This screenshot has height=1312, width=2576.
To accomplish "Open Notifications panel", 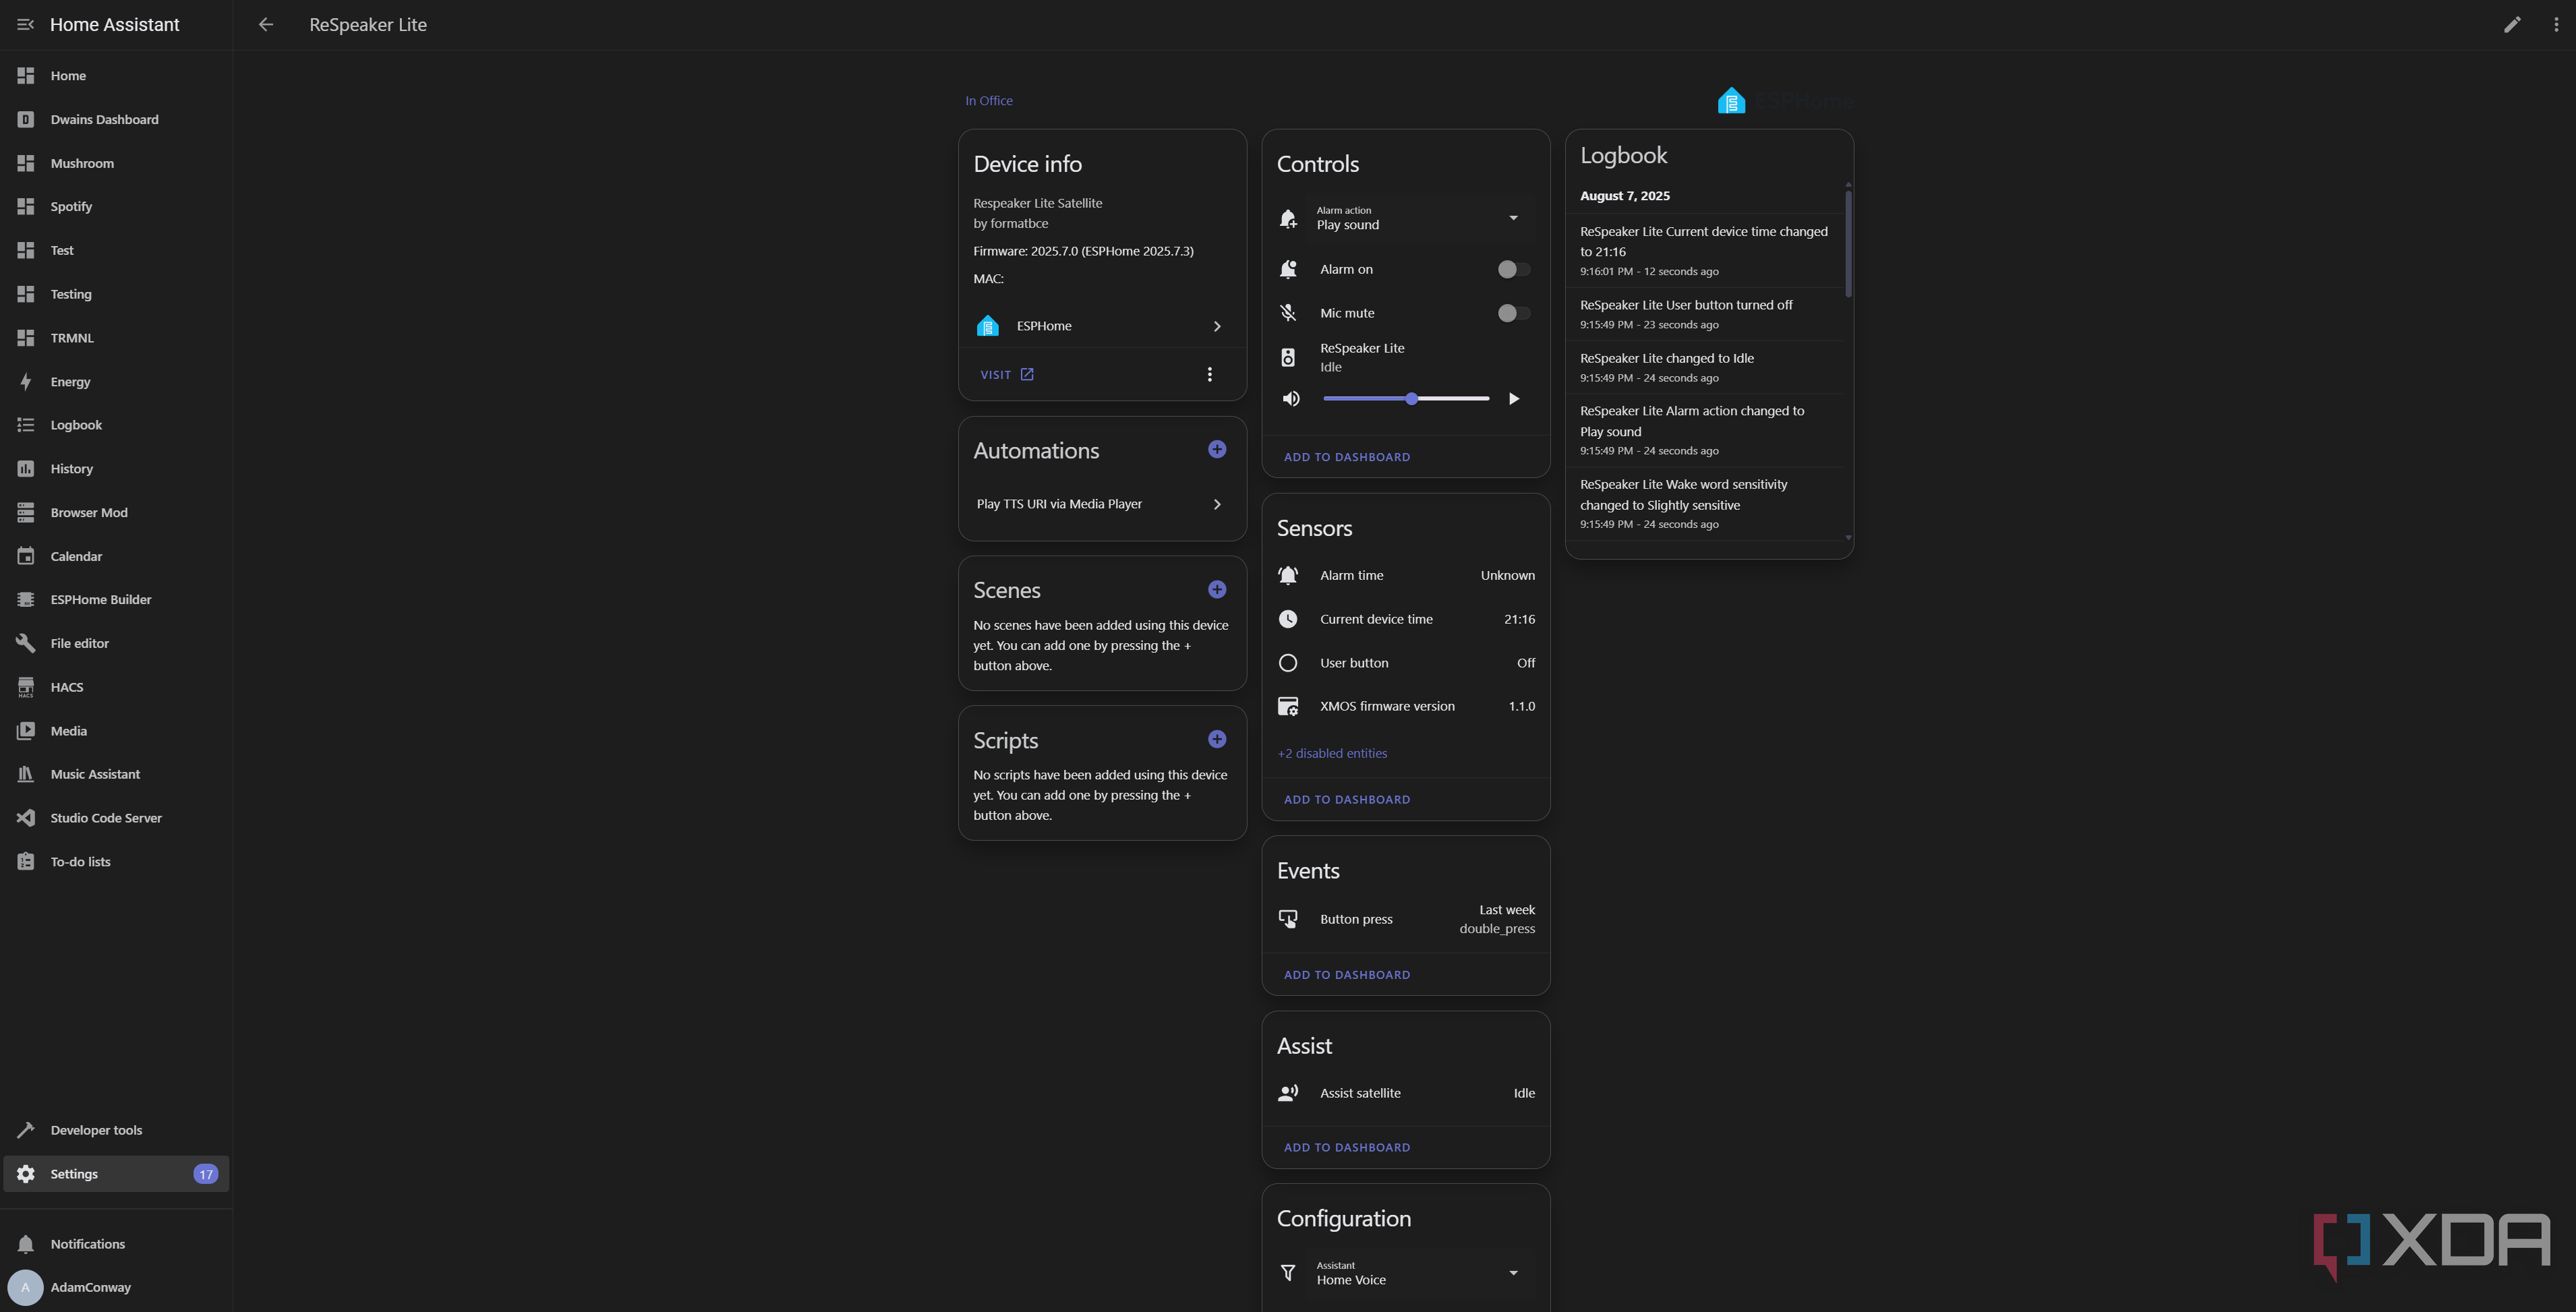I will click(116, 1244).
